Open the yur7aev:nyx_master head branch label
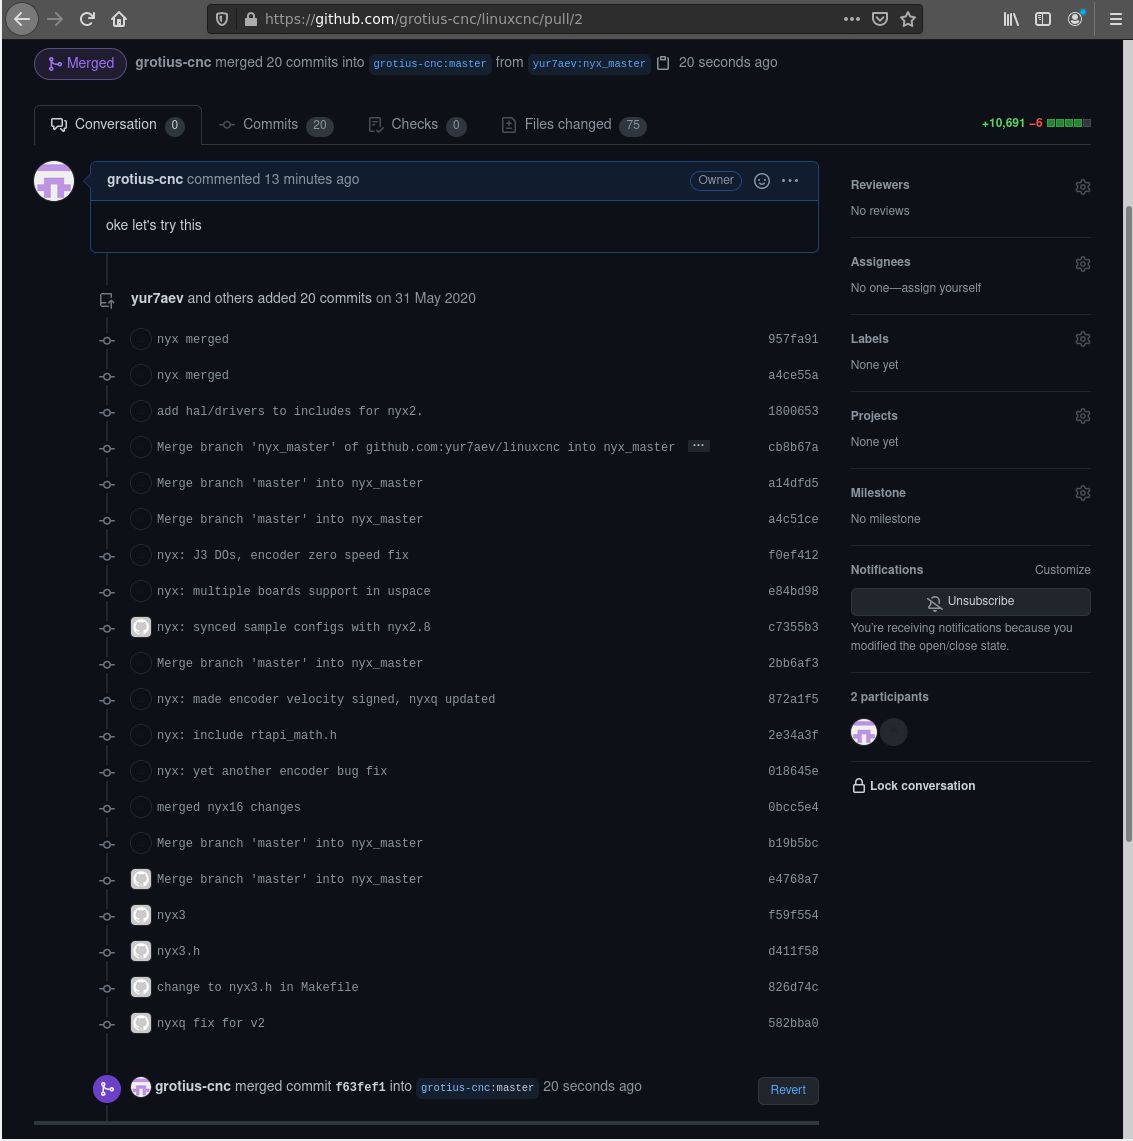Screen dimensions: 1133x1141 pos(589,63)
